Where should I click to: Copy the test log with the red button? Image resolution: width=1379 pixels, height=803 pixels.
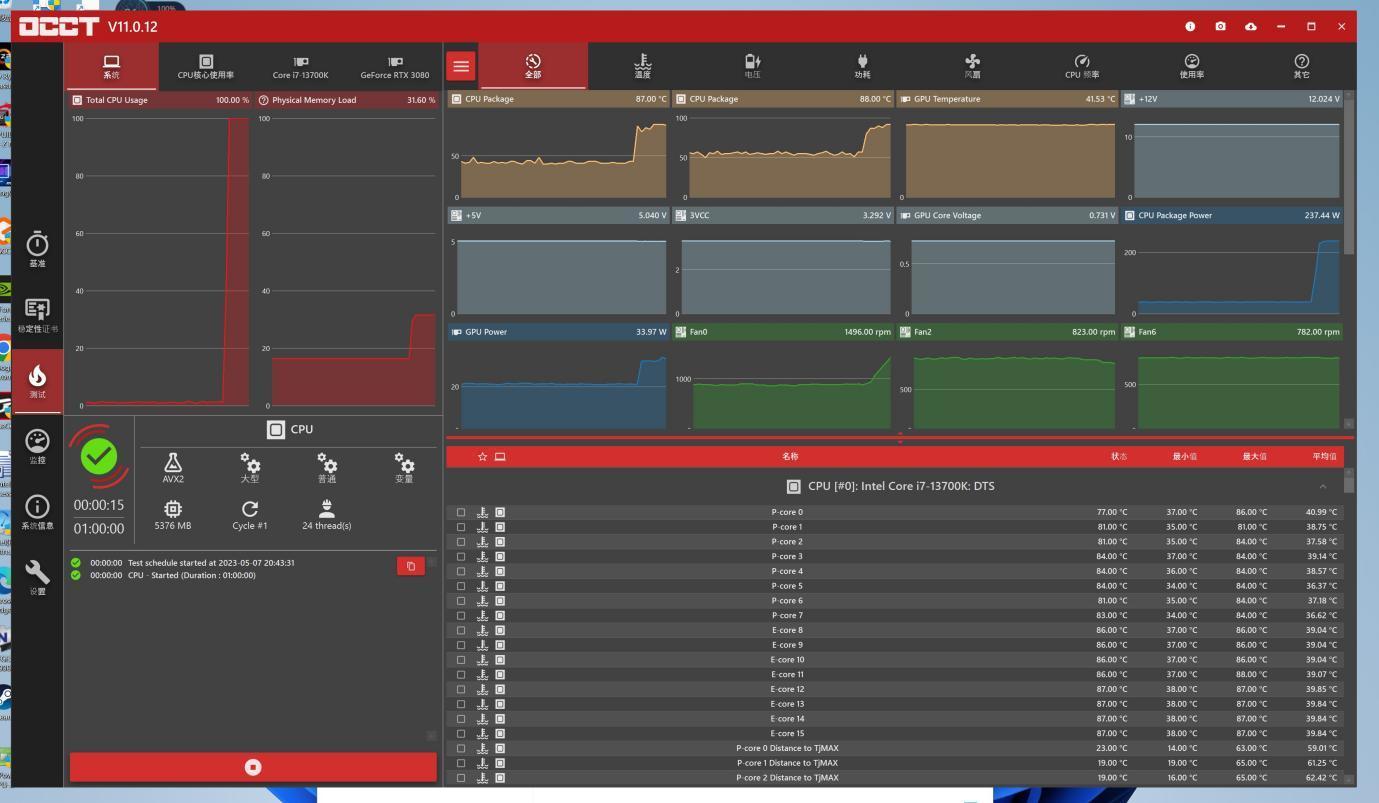click(x=411, y=566)
